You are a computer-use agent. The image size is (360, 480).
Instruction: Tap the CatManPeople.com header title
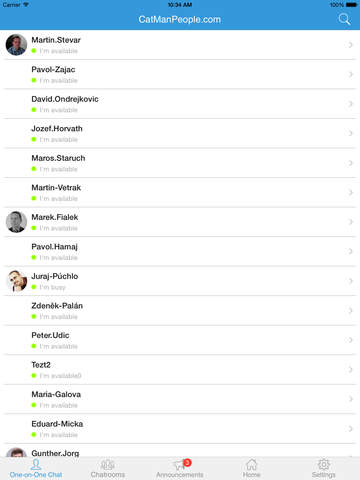tap(180, 19)
